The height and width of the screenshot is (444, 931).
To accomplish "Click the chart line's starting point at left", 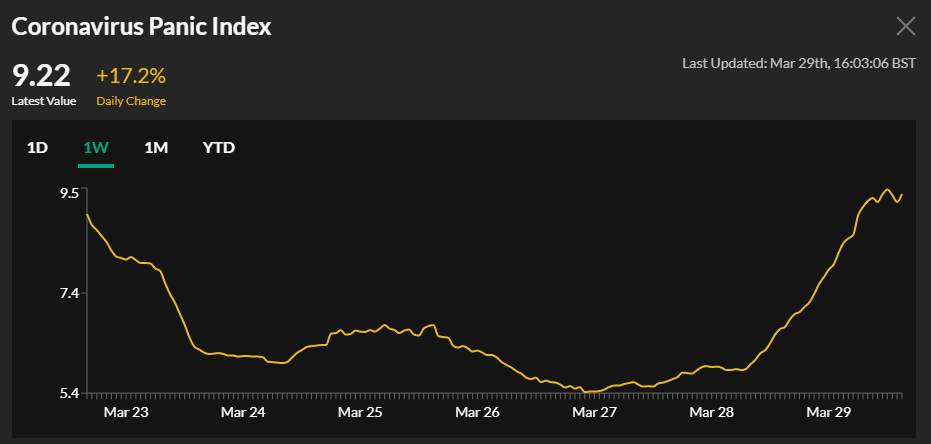I will click(88, 215).
